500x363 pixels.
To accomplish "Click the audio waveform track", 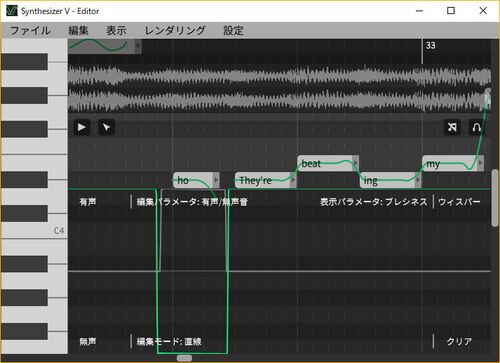I will click(279, 88).
